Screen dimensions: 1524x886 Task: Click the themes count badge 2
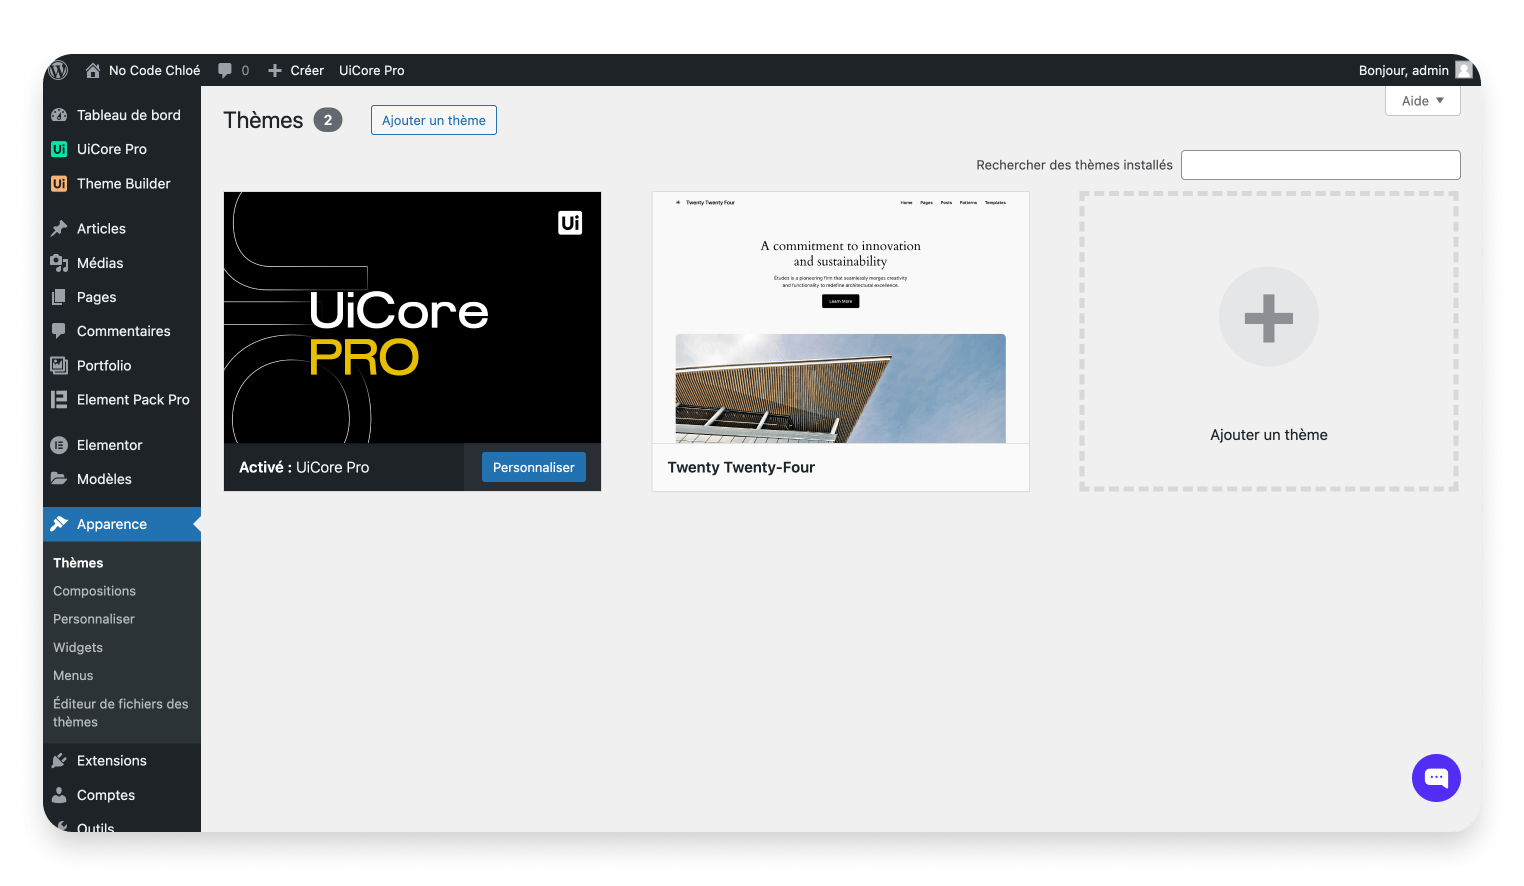[x=328, y=120]
